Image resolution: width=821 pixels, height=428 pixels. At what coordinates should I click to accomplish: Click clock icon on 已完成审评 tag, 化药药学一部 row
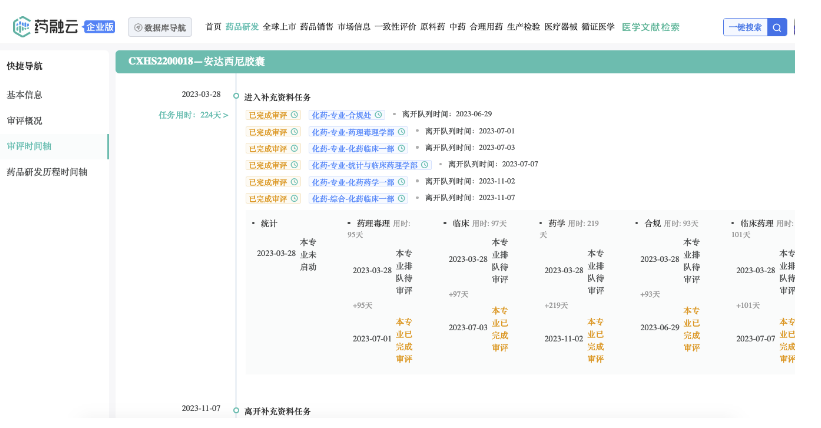tap(294, 182)
